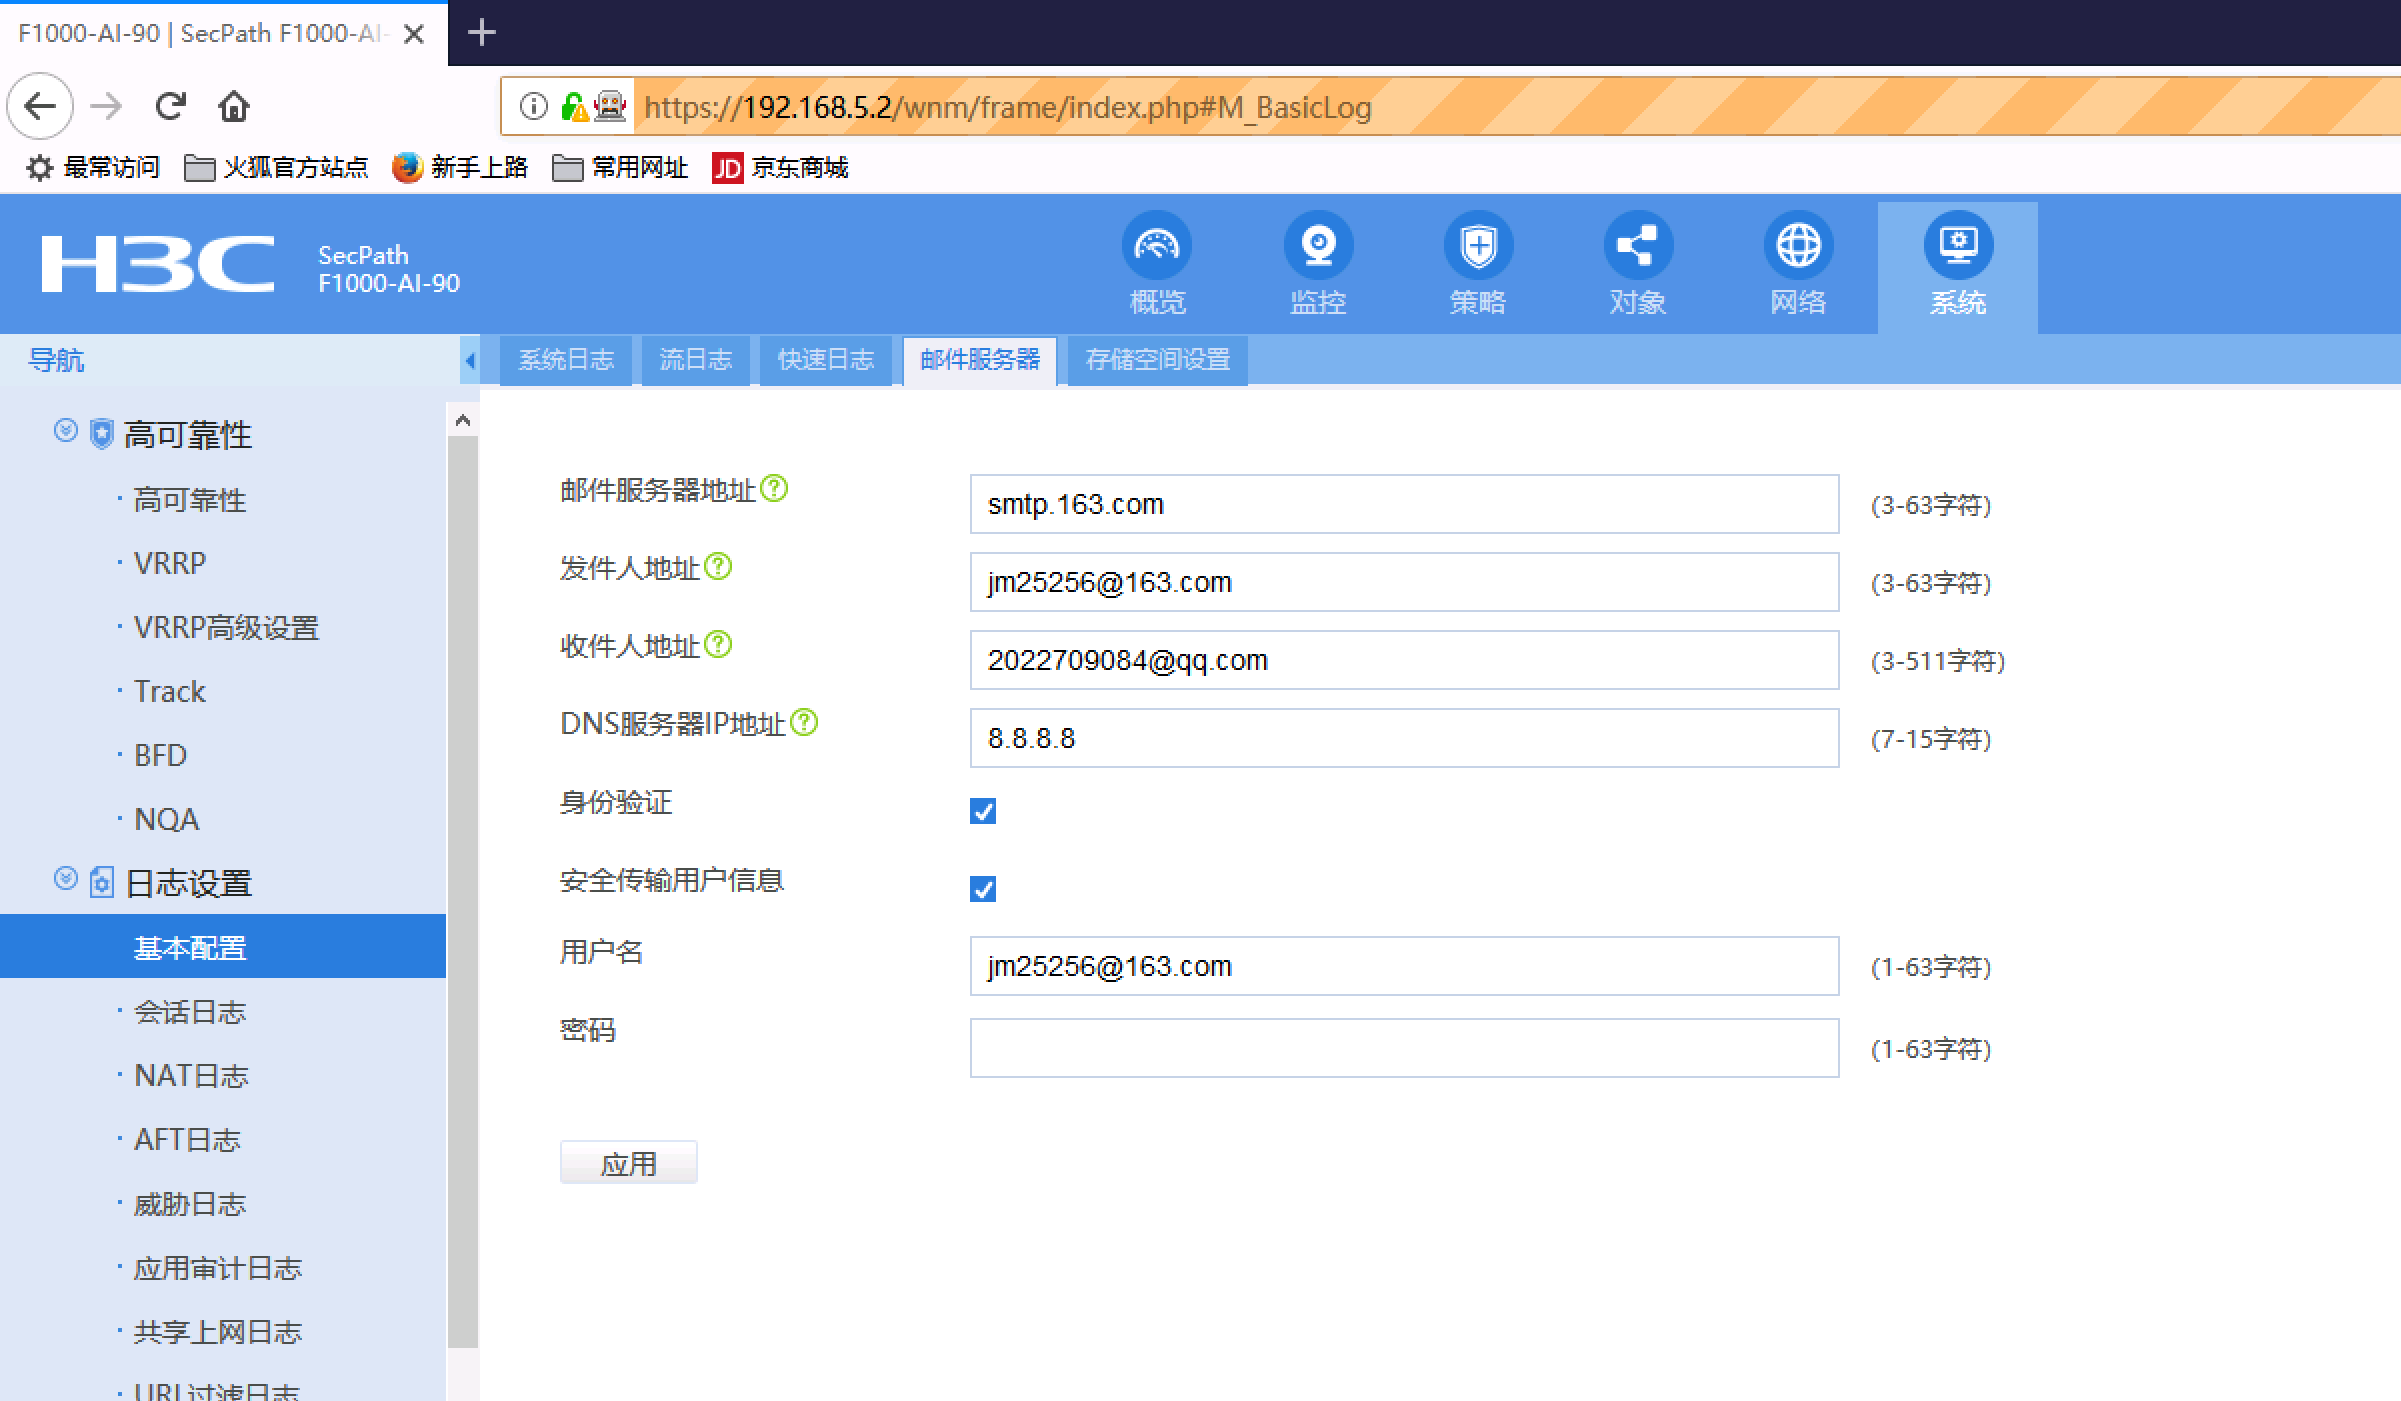
Task: Open the 对象 objects icon
Action: coord(1638,246)
